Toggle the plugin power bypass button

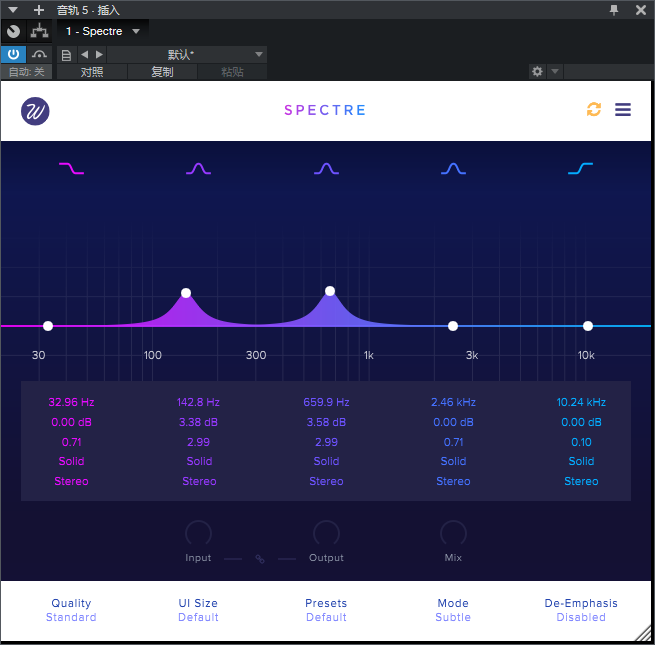click(13, 54)
